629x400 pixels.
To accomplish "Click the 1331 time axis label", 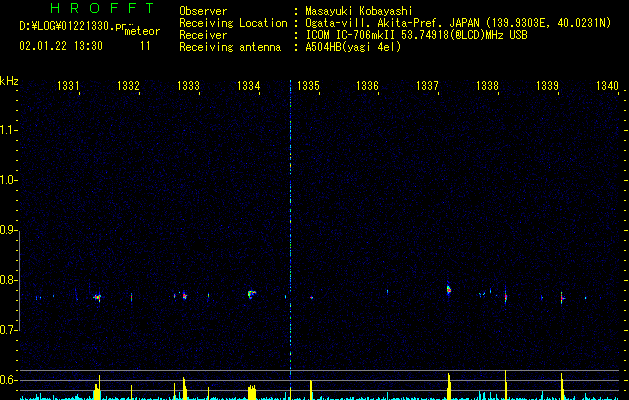I will click(68, 86).
